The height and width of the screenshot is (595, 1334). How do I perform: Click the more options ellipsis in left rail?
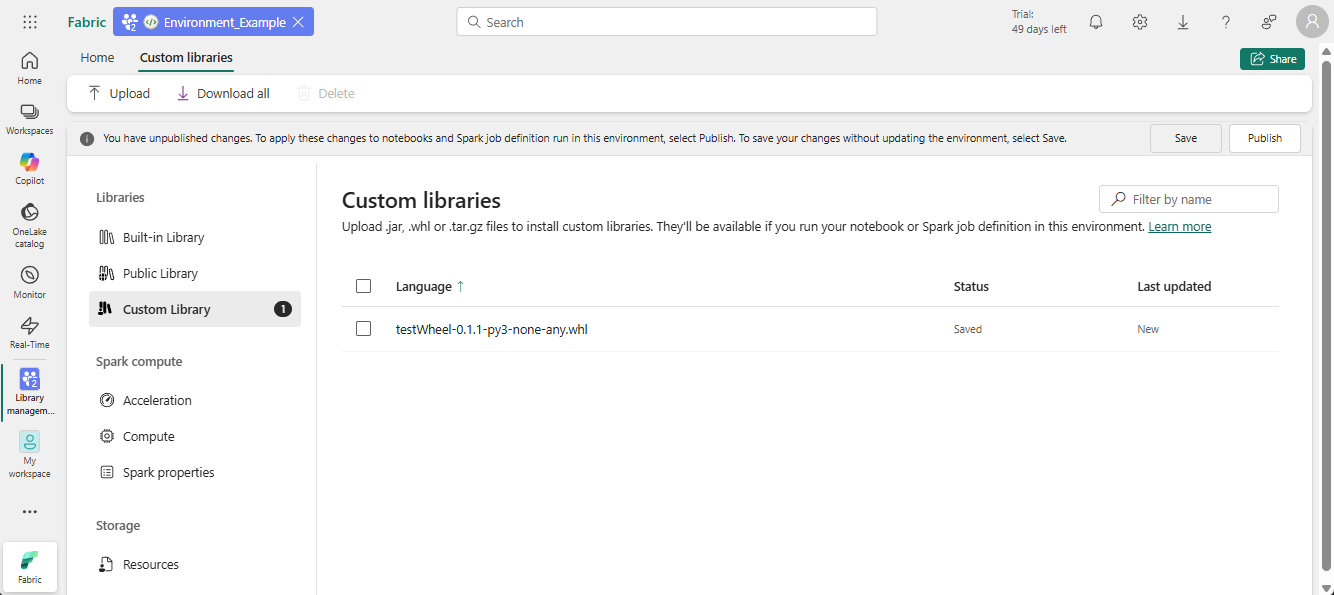30,511
